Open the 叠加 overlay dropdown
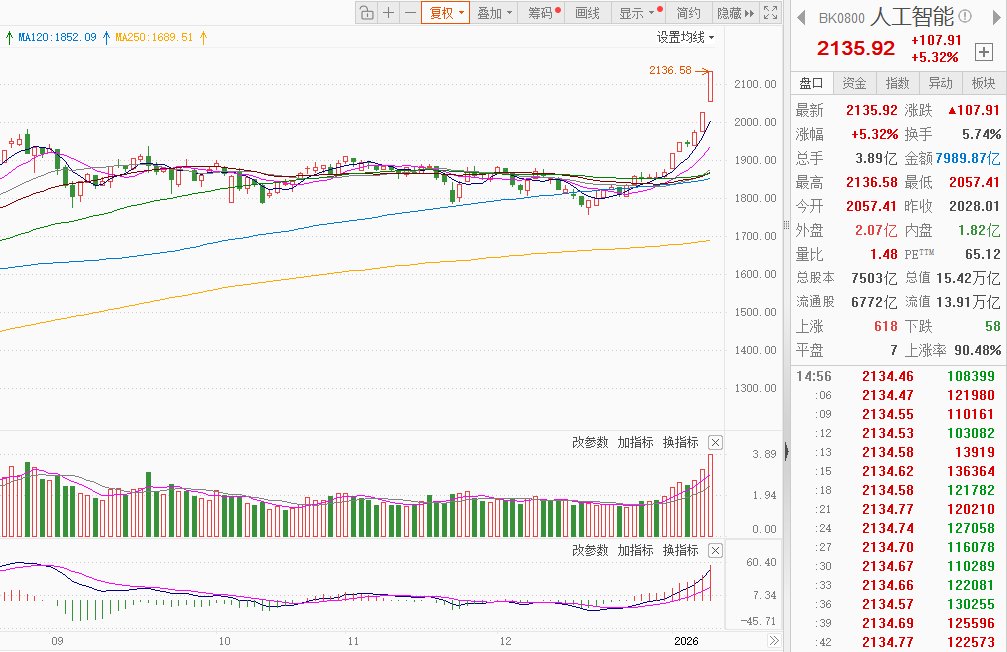 coord(494,13)
